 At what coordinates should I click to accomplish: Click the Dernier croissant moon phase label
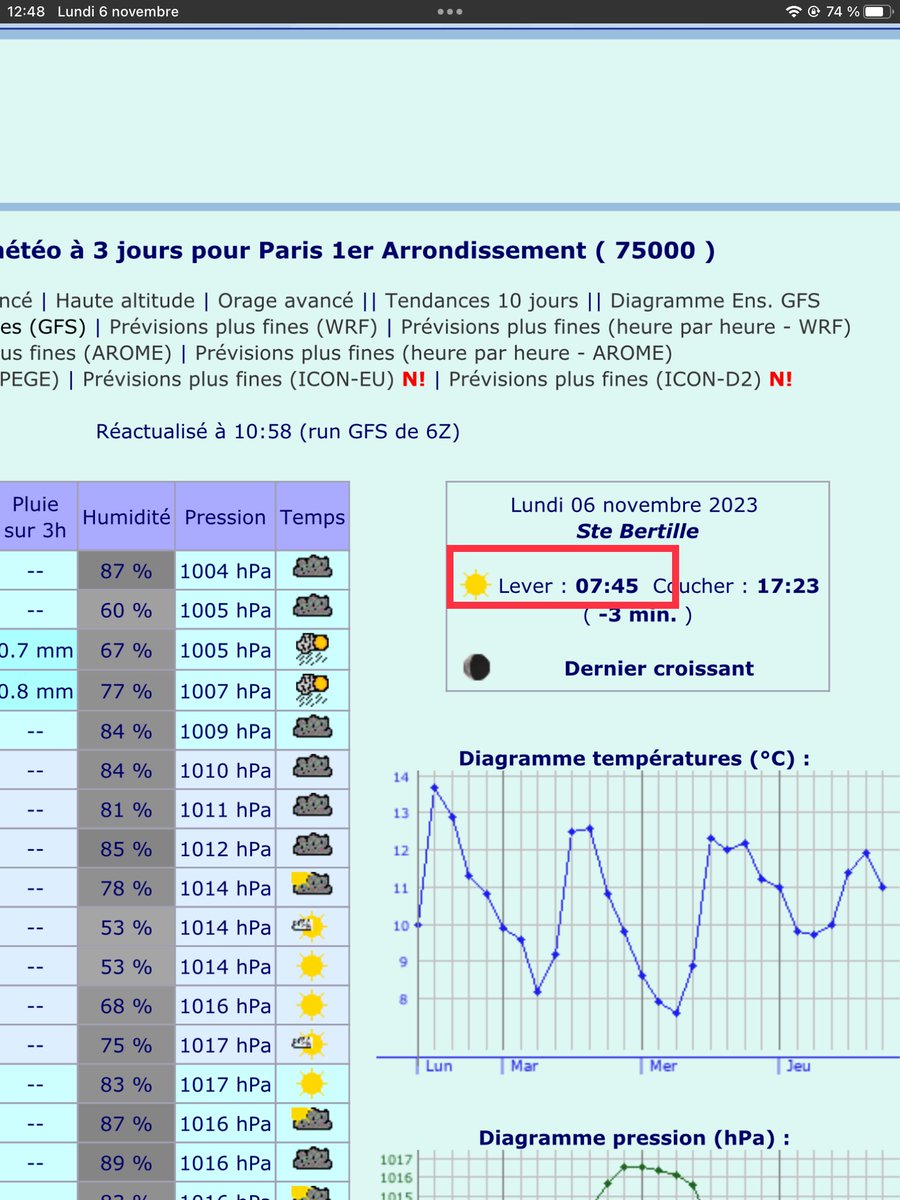(659, 669)
